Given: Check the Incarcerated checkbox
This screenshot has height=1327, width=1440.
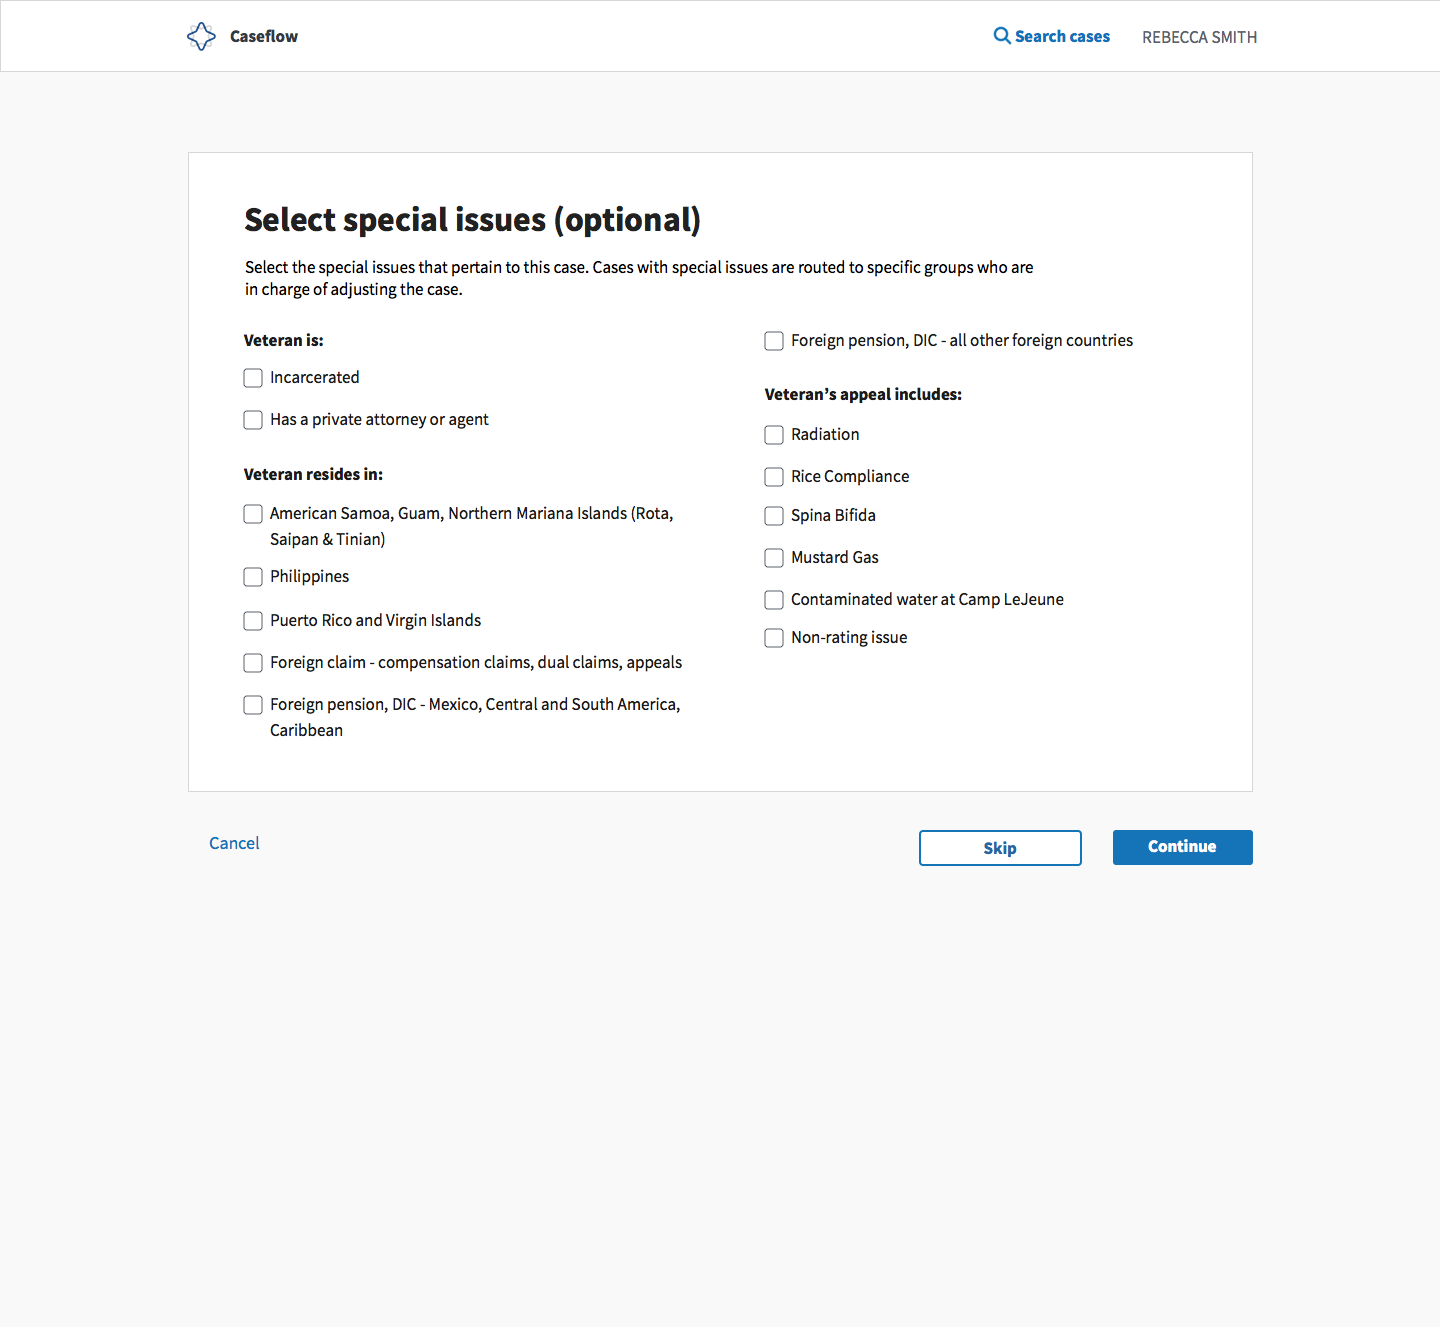Looking at the screenshot, I should click(x=253, y=378).
